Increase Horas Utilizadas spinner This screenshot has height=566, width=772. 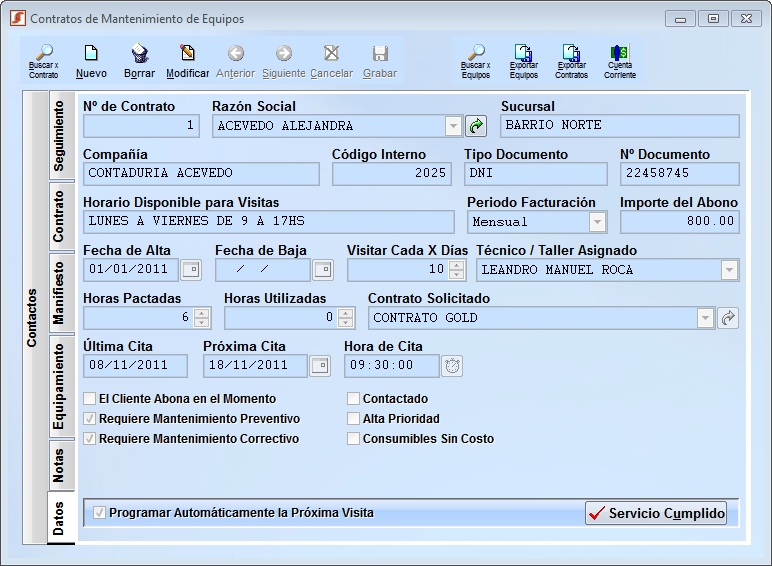pyautogui.click(x=346, y=313)
